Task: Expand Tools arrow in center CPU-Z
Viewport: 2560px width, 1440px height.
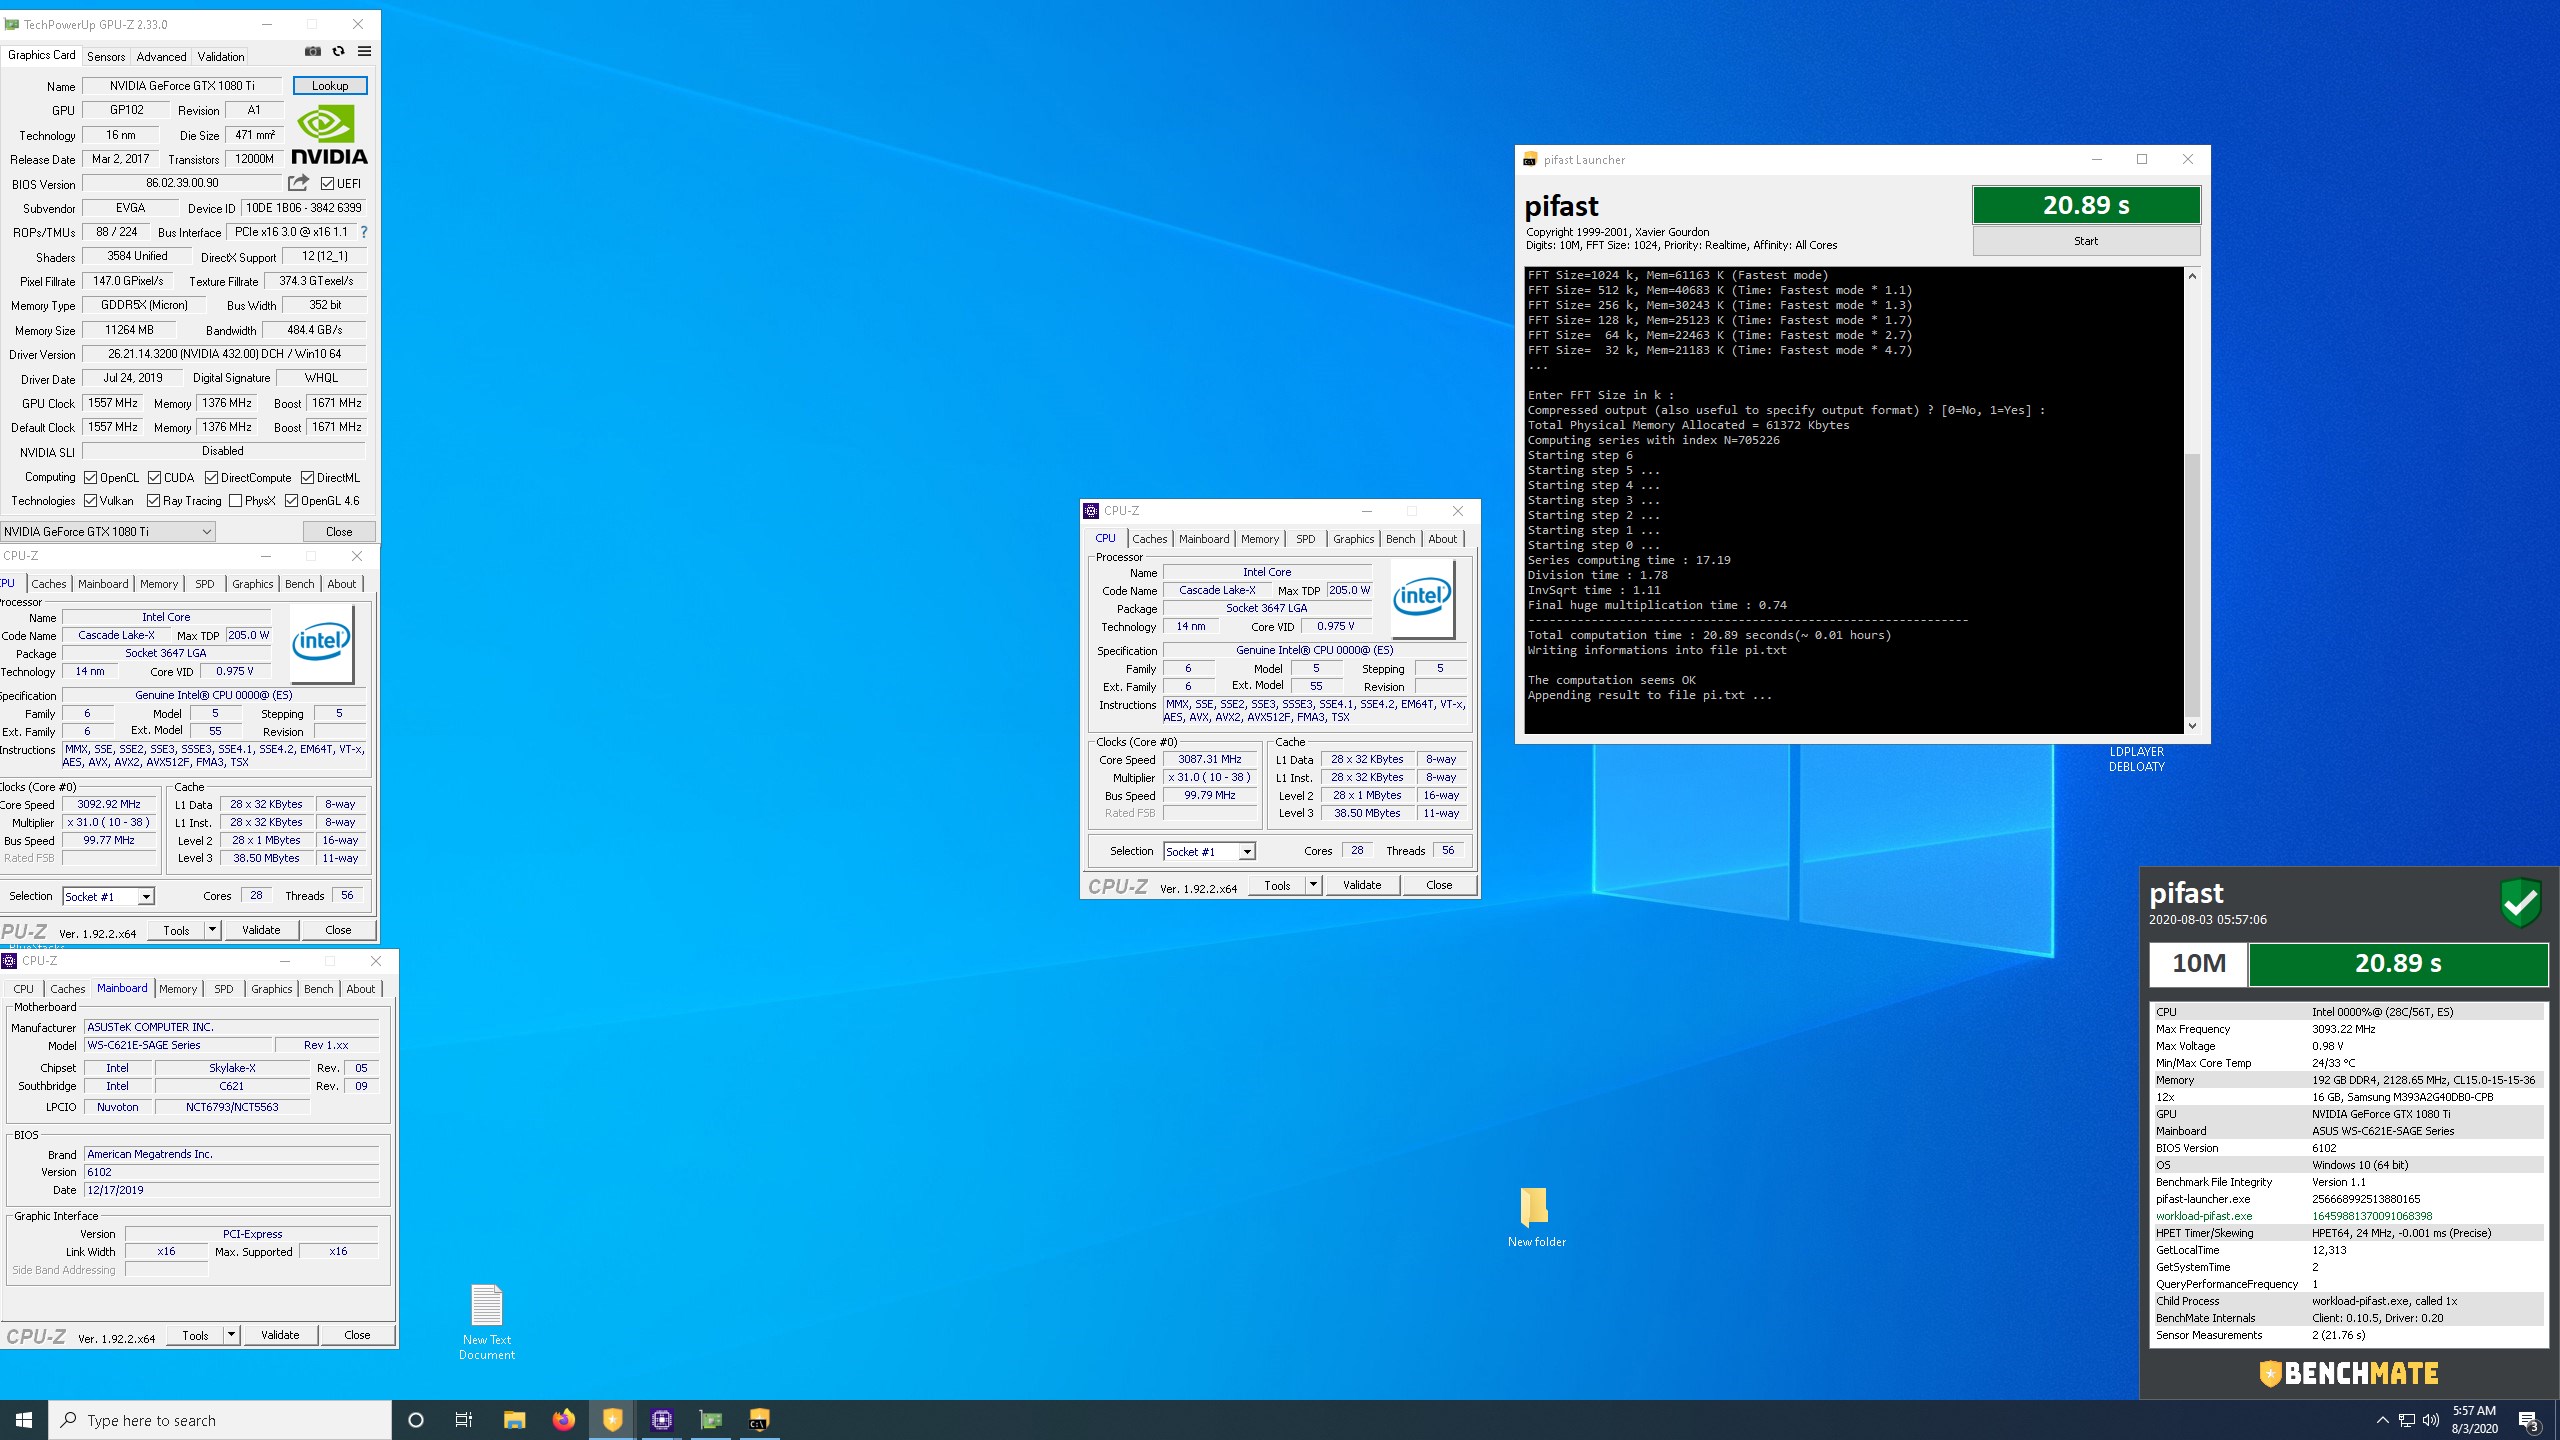Action: click(1313, 885)
